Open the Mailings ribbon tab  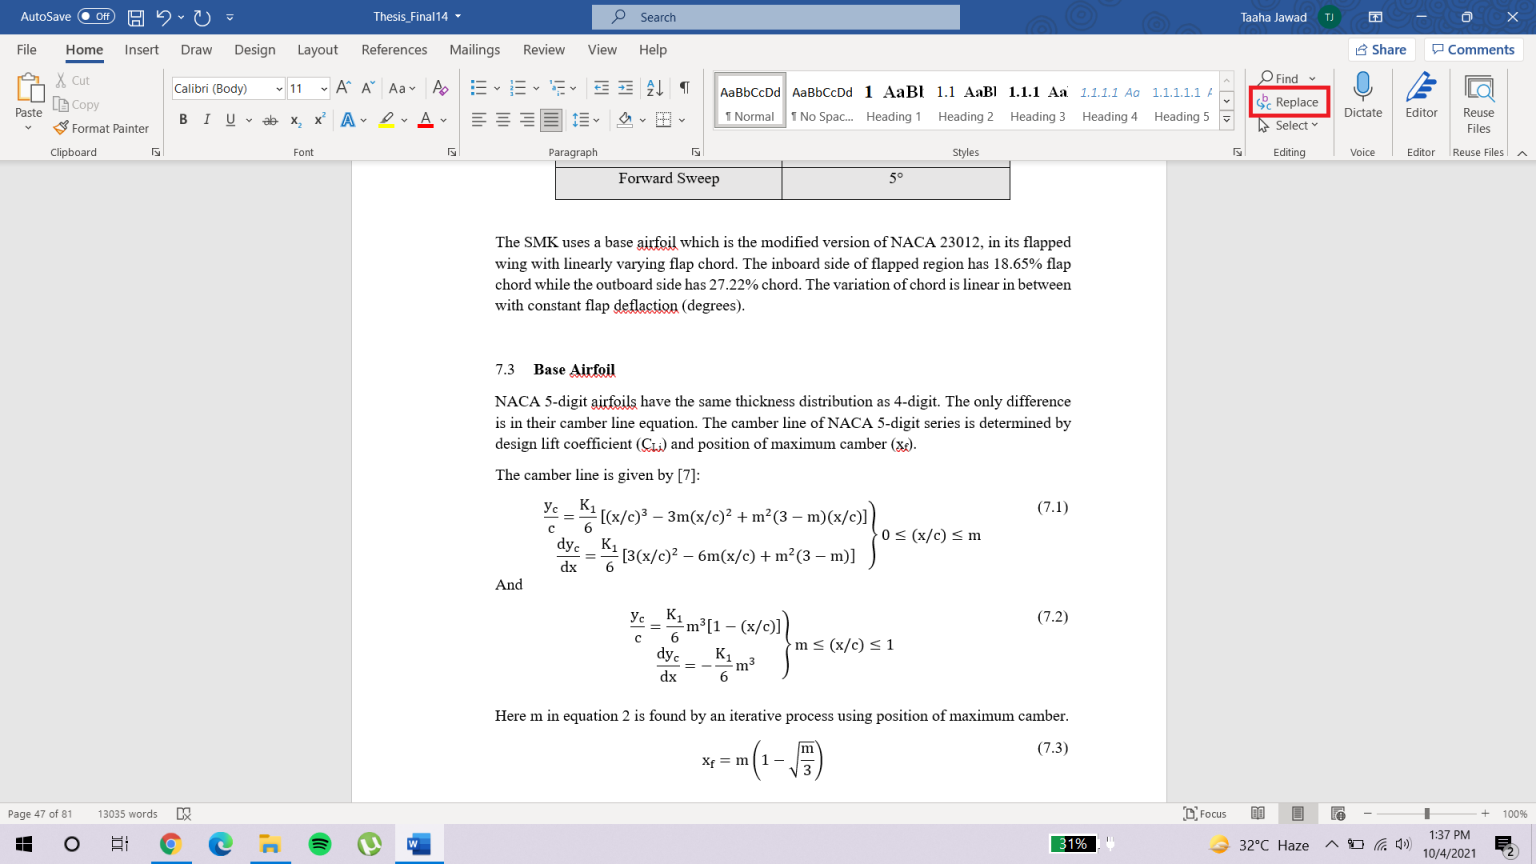474,49
